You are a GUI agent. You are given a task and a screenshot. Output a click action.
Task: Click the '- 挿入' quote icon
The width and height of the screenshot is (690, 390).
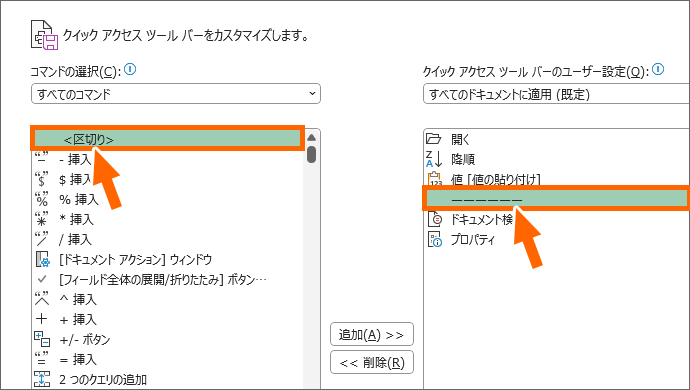tap(42, 159)
